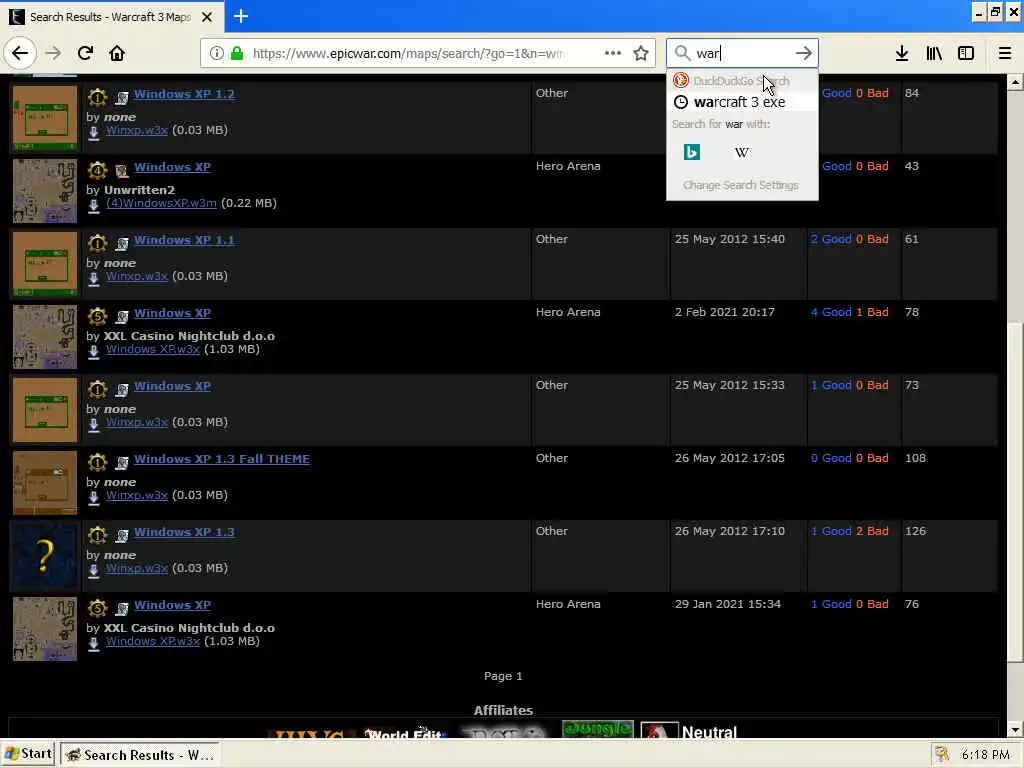The width and height of the screenshot is (1024, 768).
Task: Click thumbnail of Windows XP 1.3 Fall THEME
Action: coord(45,483)
